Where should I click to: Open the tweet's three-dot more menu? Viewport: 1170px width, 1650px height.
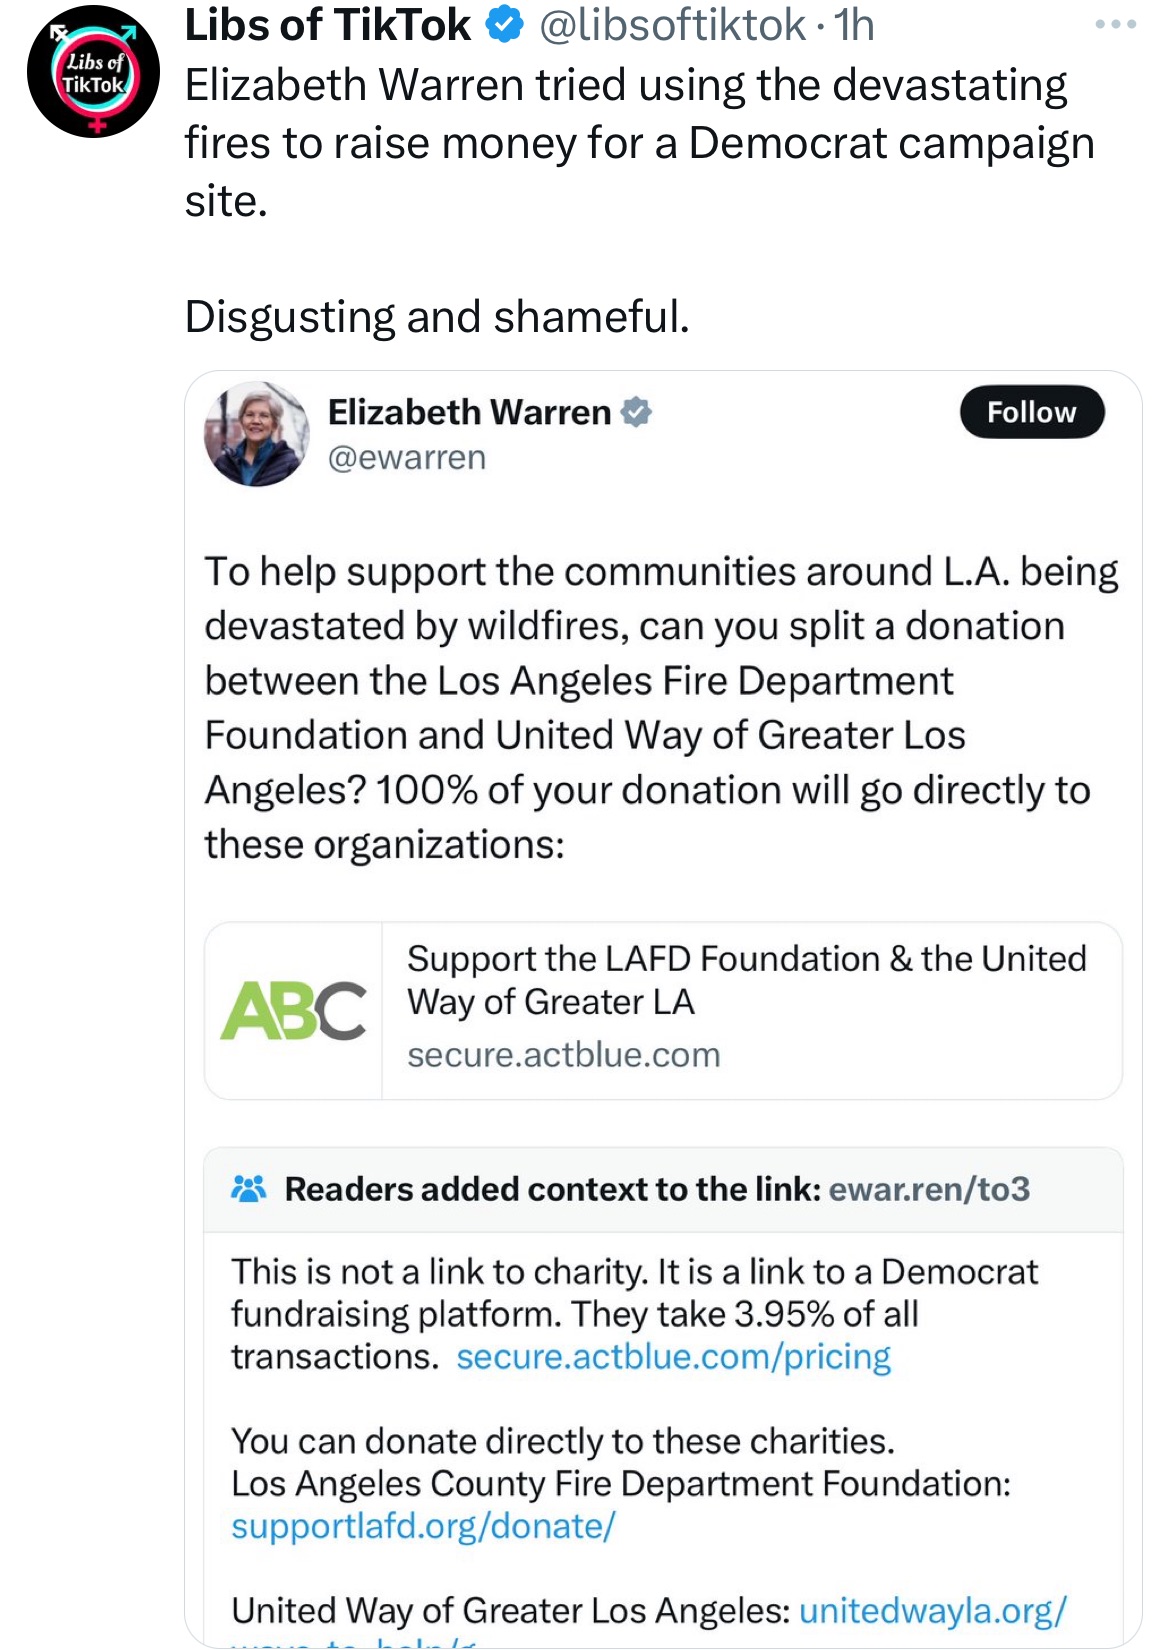click(x=1115, y=25)
